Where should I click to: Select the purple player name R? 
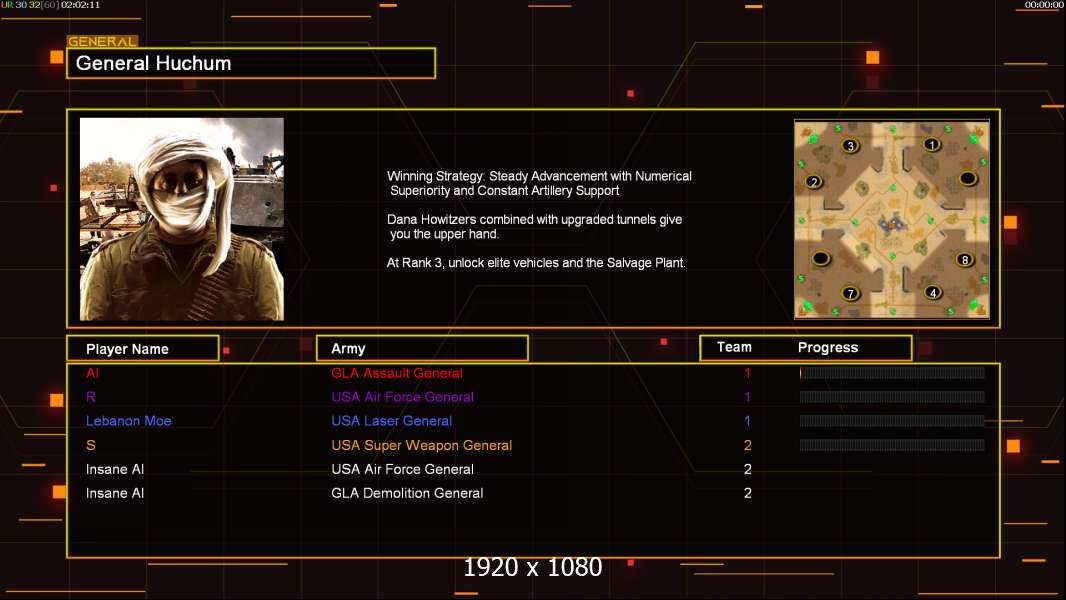[x=90, y=397]
